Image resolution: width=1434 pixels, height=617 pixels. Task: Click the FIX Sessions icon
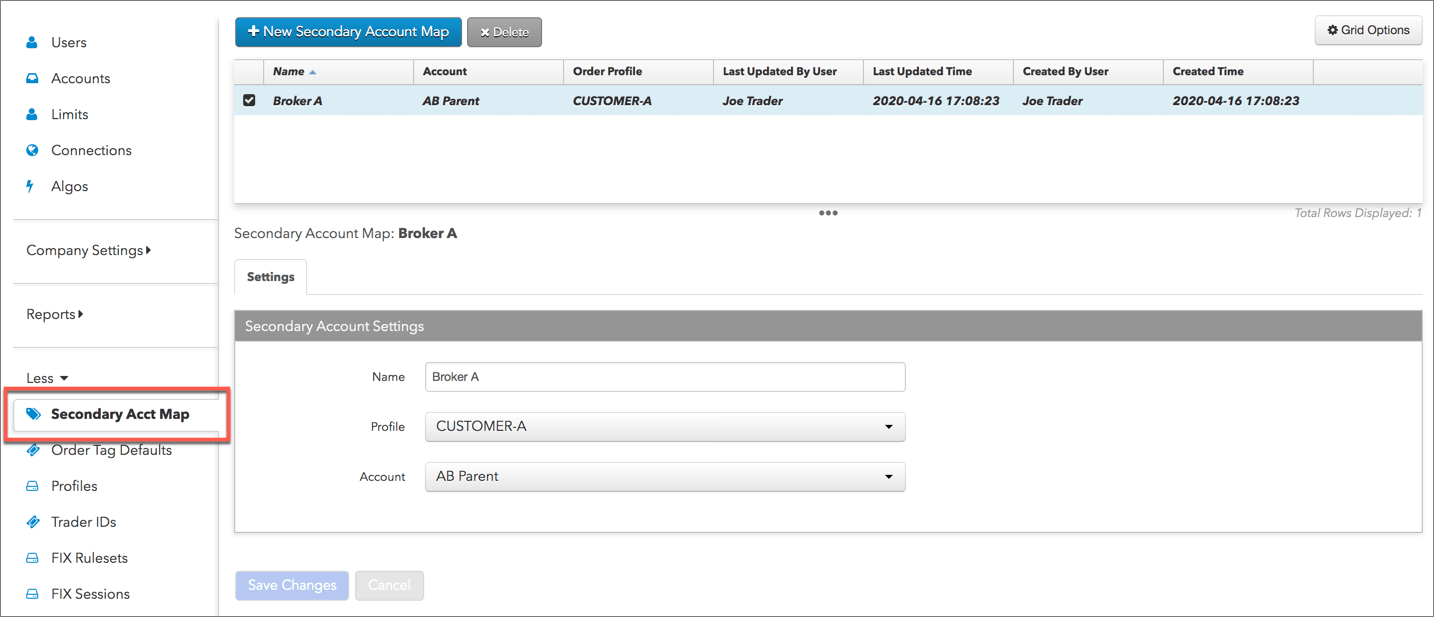32,594
